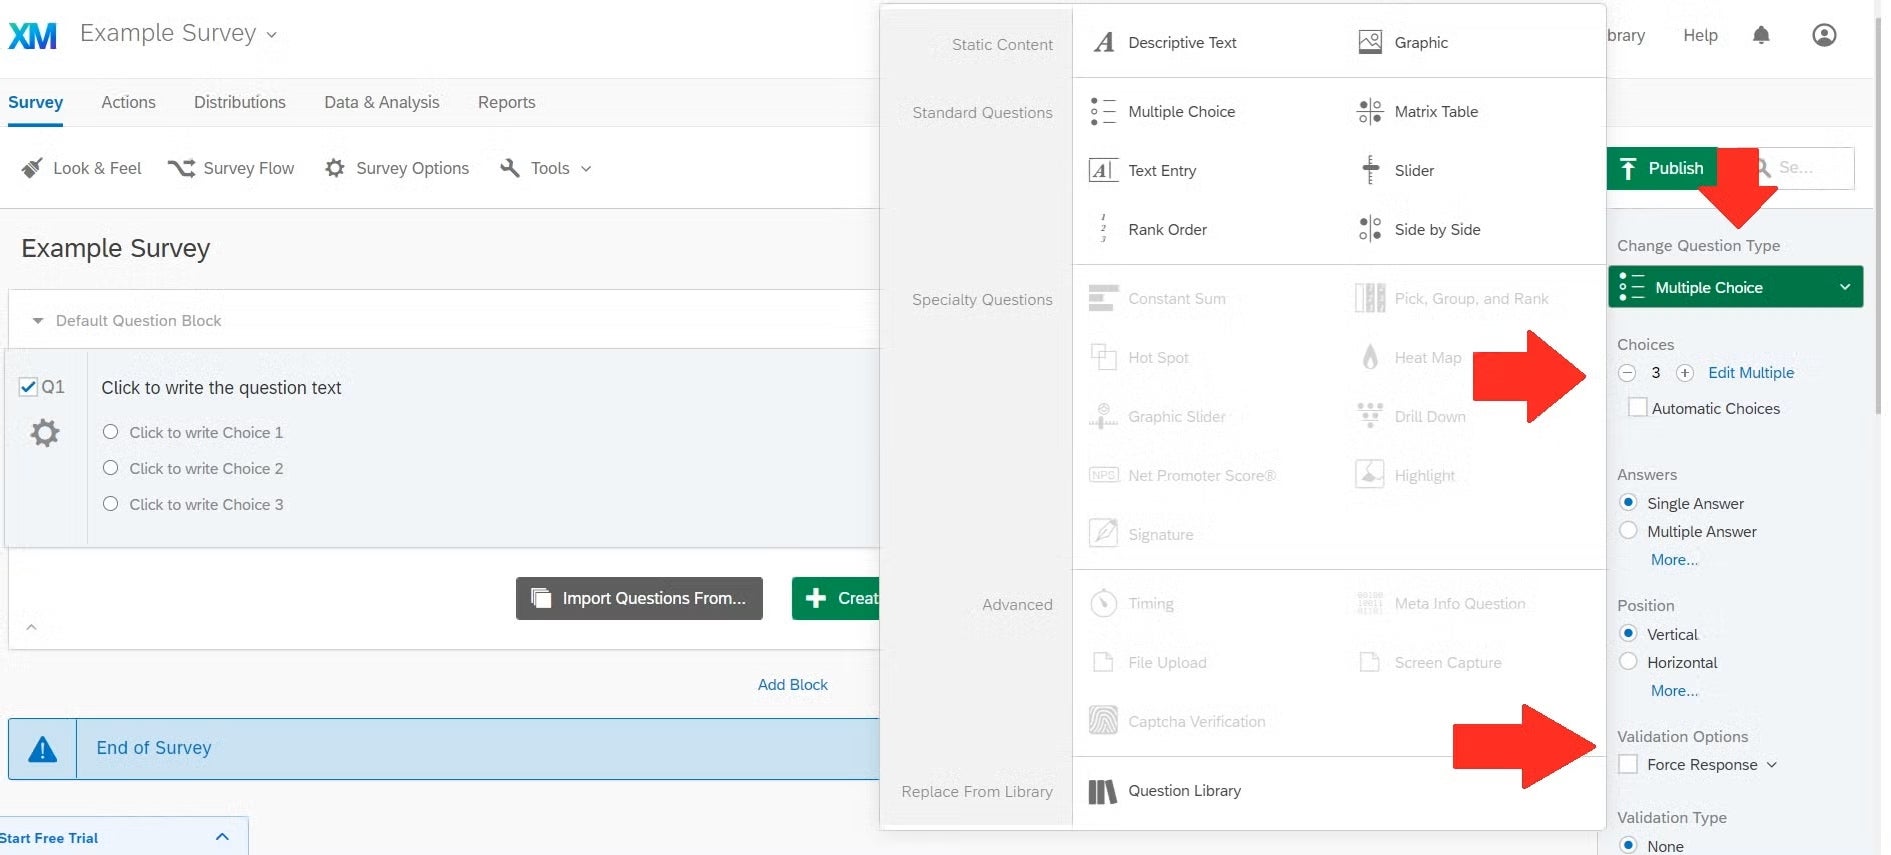
Task: Open the Edit Multiple choices link
Action: coord(1751,373)
